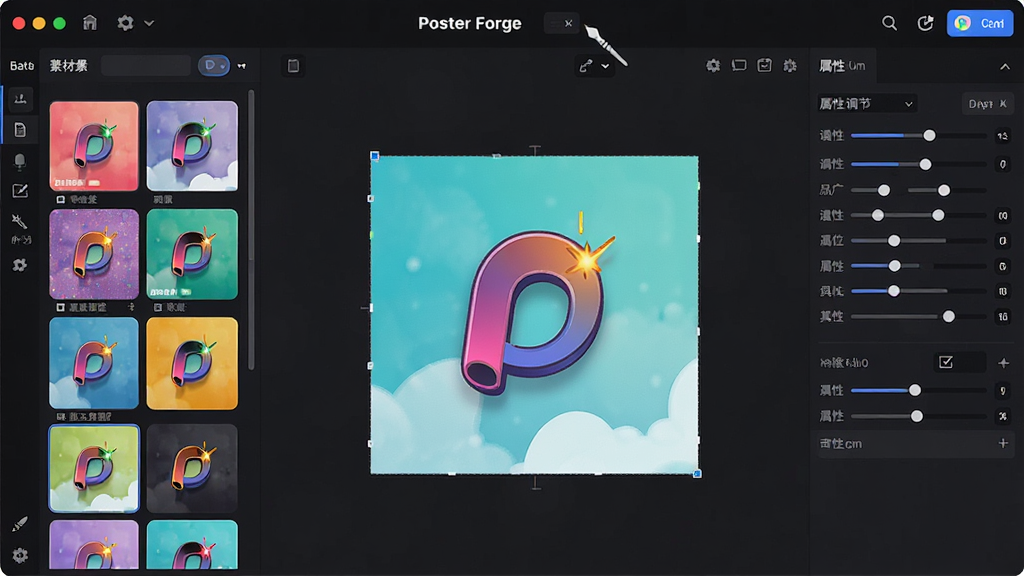Select the stamp tool atop left sidebar
The image size is (1024, 576).
[20, 99]
